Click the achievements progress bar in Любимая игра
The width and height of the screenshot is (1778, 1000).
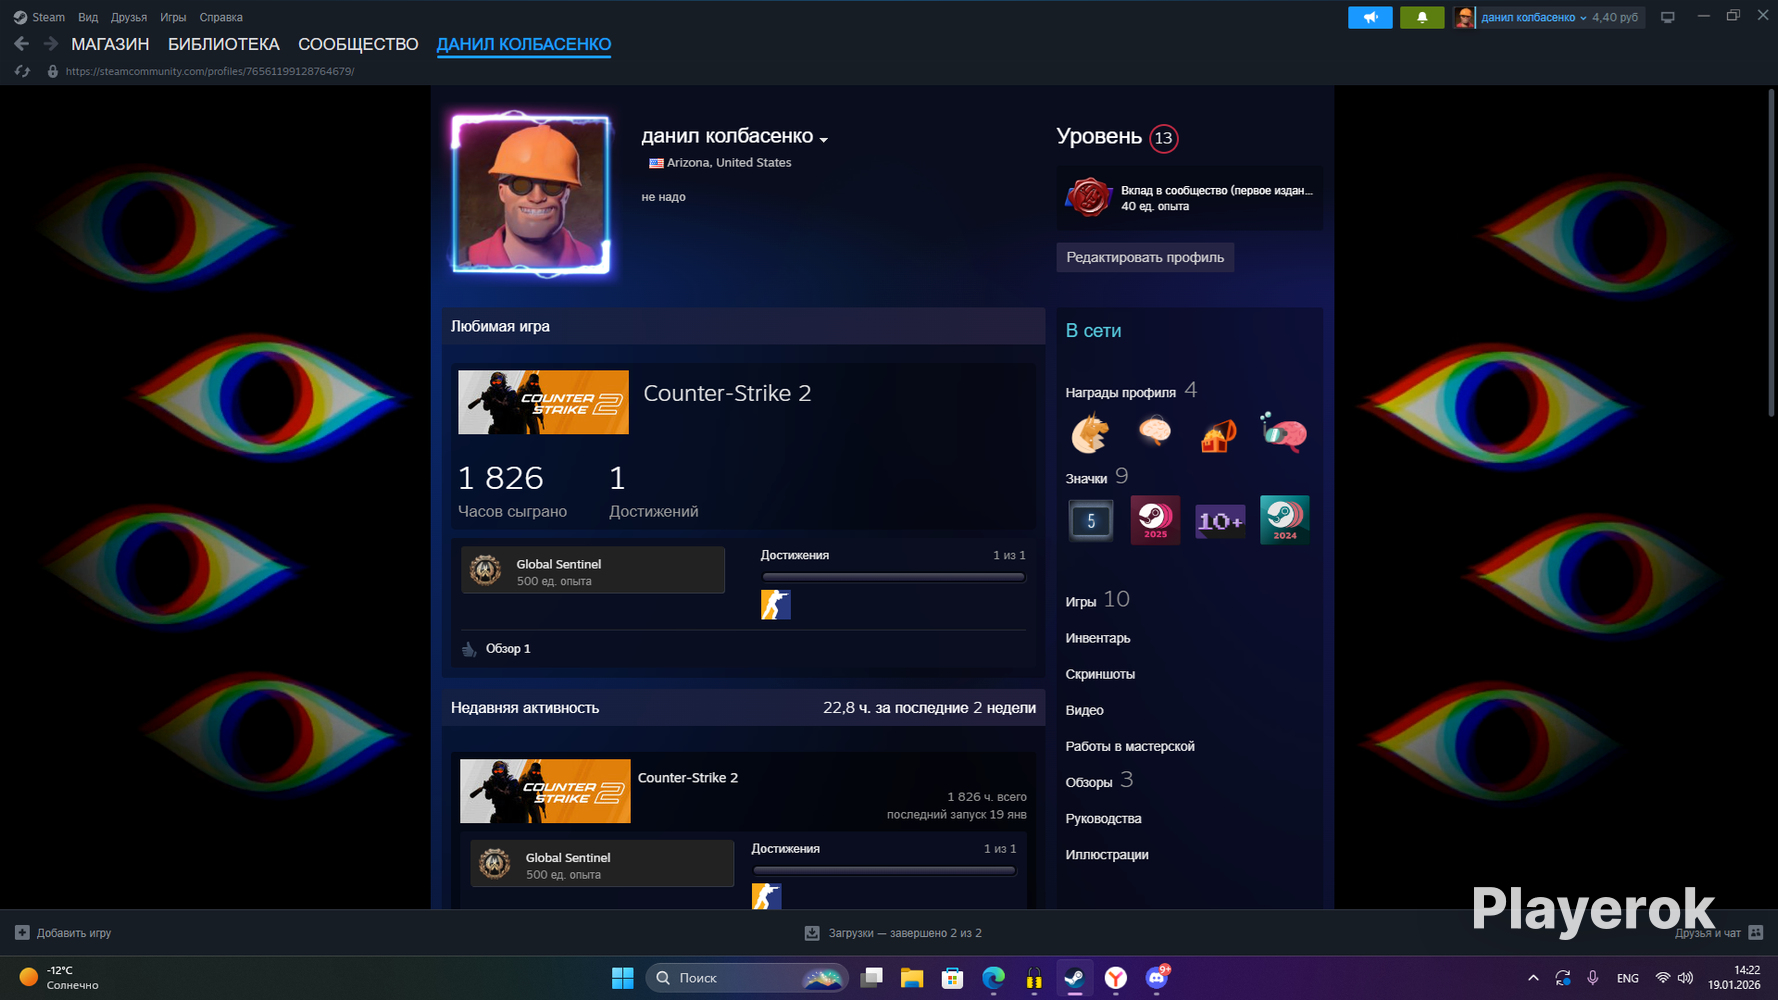click(x=893, y=577)
